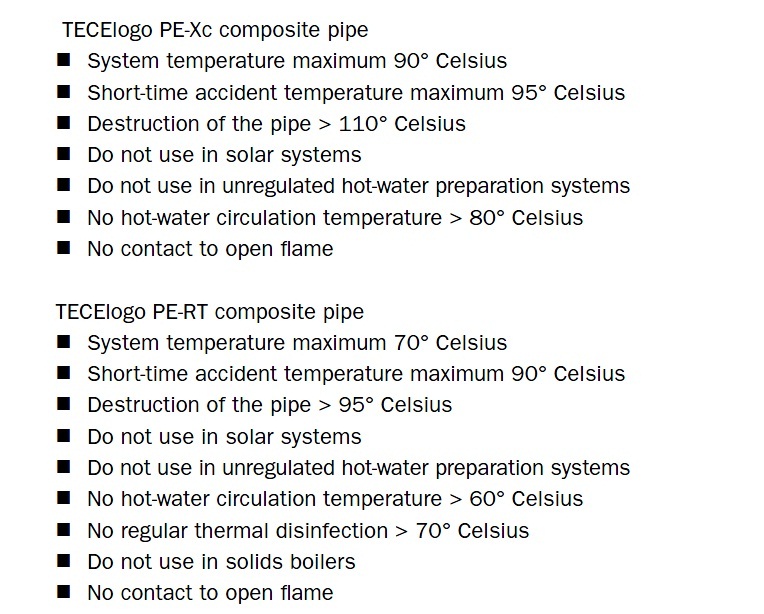Click the unregulated hot-water line in PE-RT section

click(358, 468)
